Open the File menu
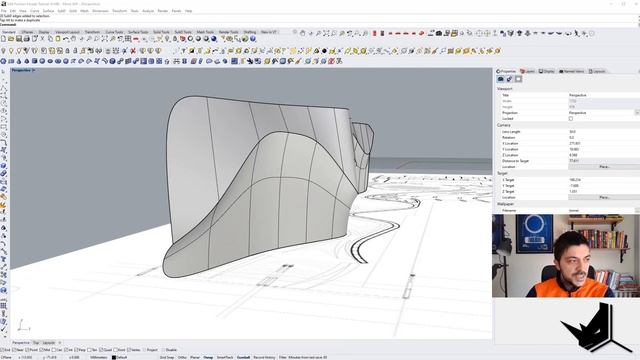Image resolution: width=640 pixels, height=360 pixels. click(4, 11)
